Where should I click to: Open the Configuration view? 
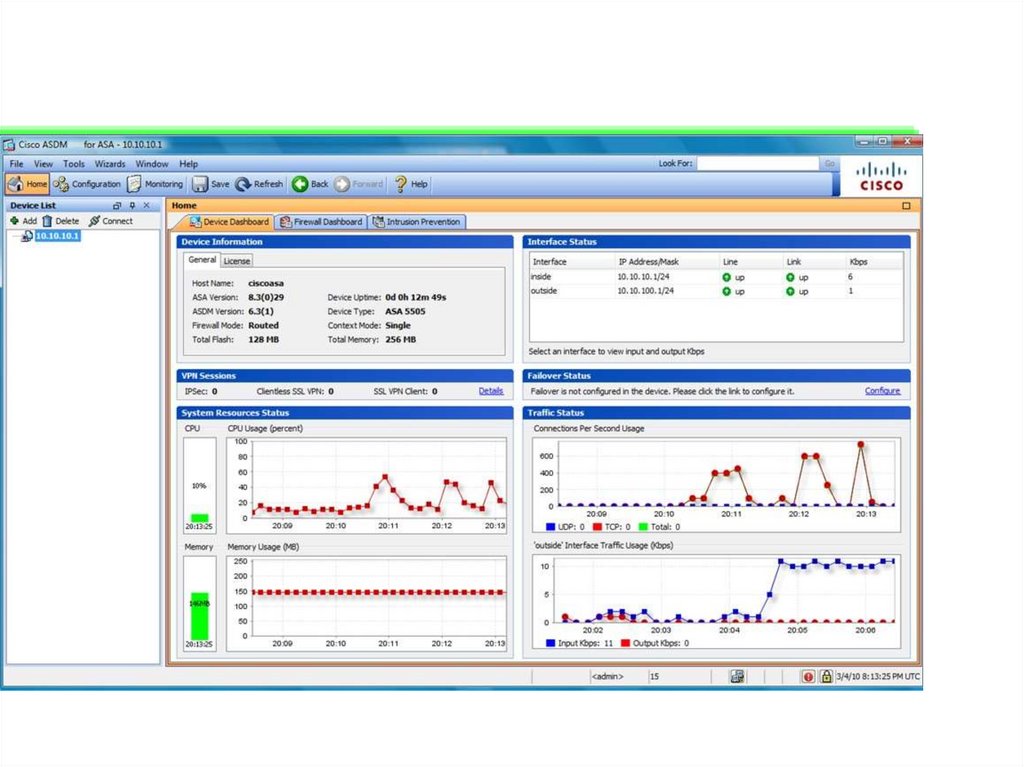point(88,184)
